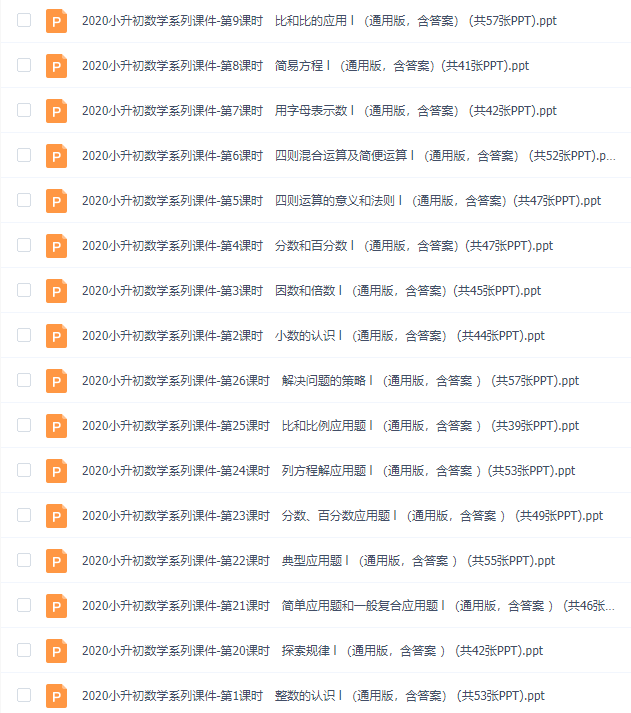
Task: Open the 第21课时 简单应用题和一般复合应用题 file
Action: click(348, 606)
